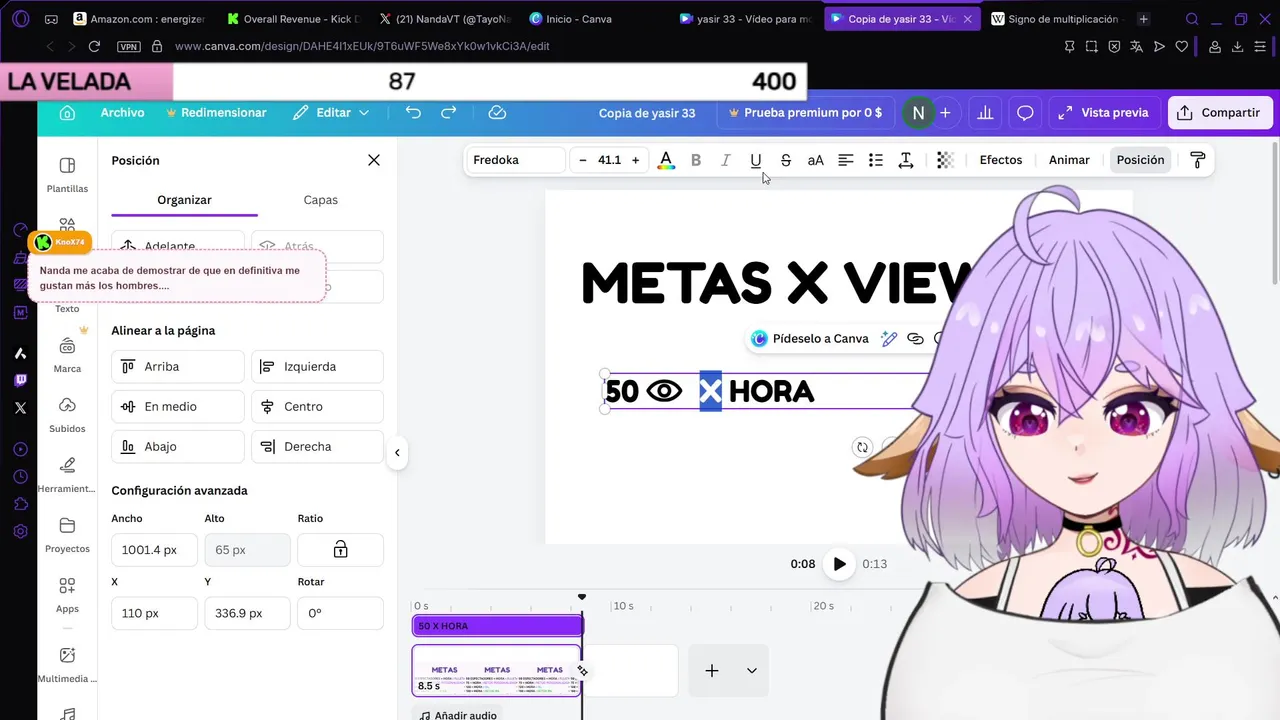
Task: Check cloud save status icon
Action: [497, 113]
